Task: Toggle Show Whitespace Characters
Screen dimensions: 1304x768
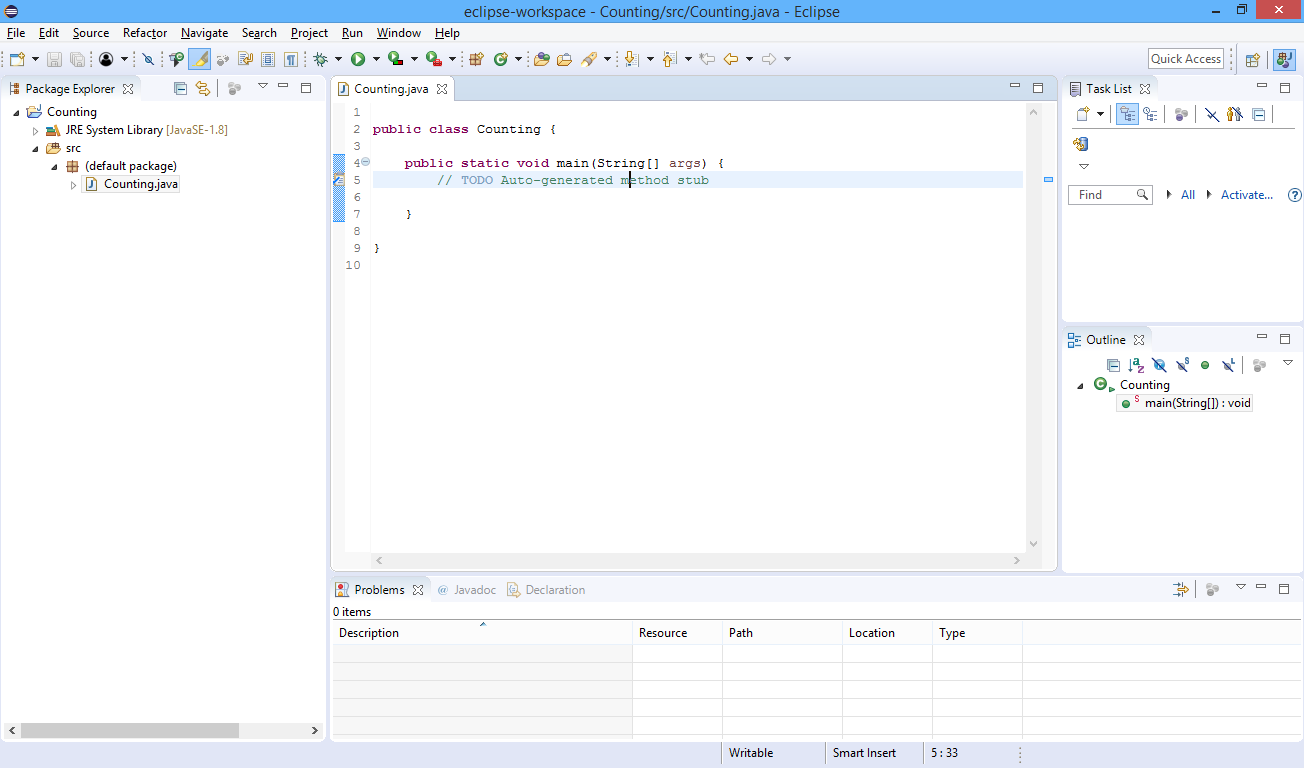Action: [290, 59]
